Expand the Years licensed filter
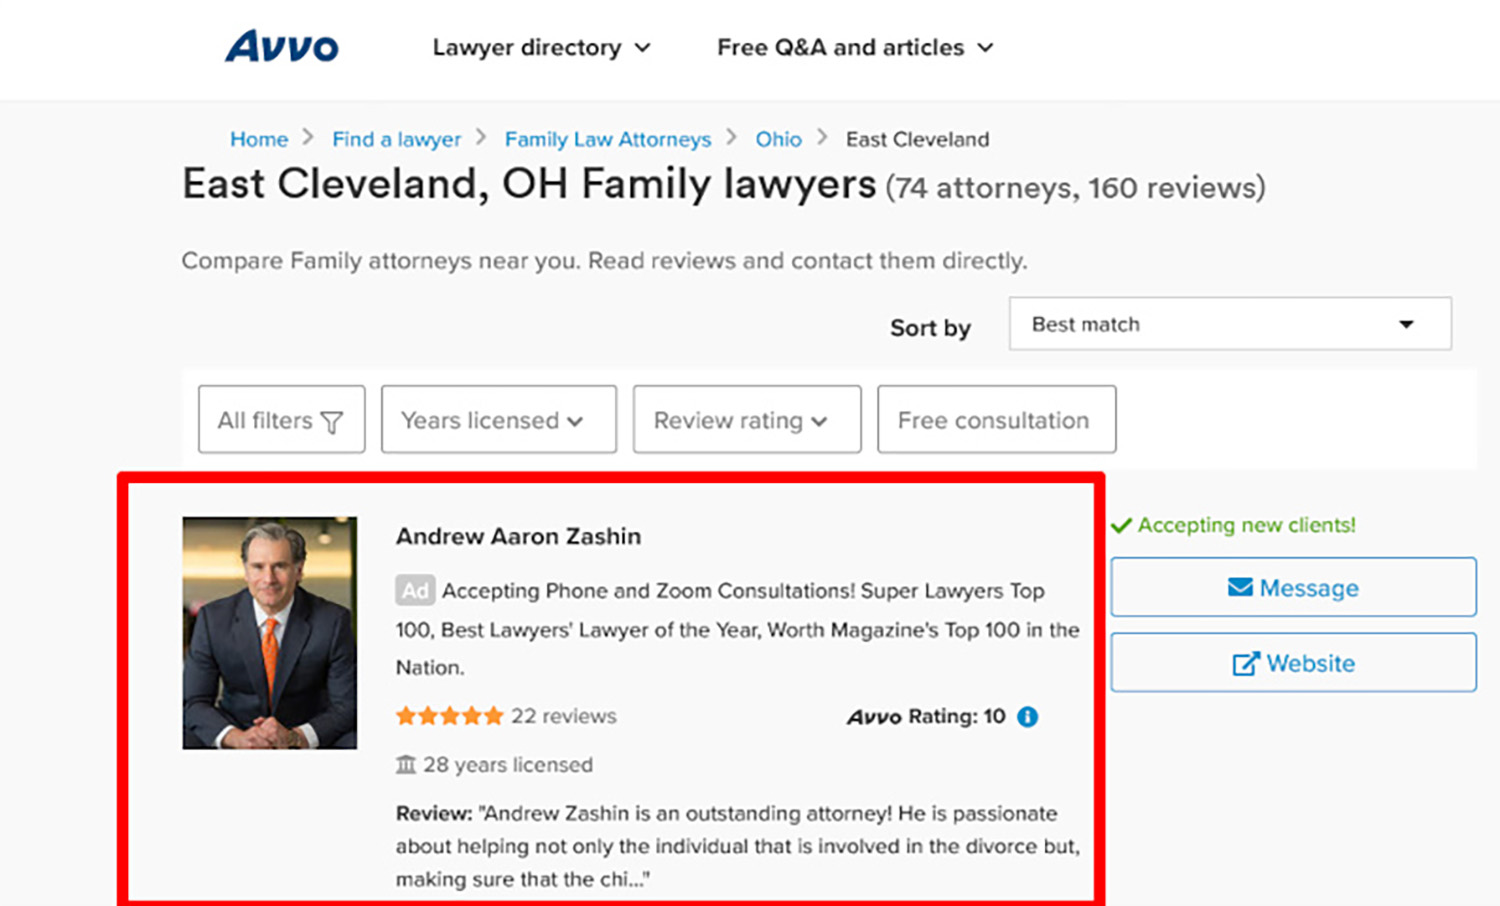 click(498, 420)
